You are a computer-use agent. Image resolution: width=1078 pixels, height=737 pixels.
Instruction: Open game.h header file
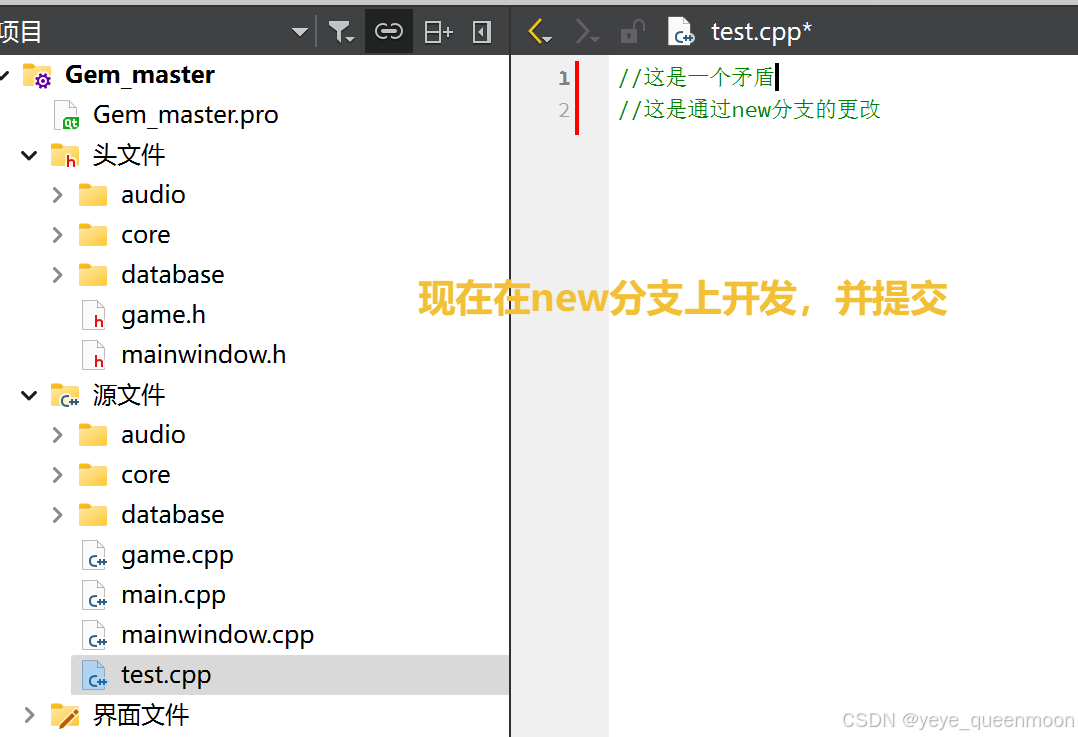(163, 315)
